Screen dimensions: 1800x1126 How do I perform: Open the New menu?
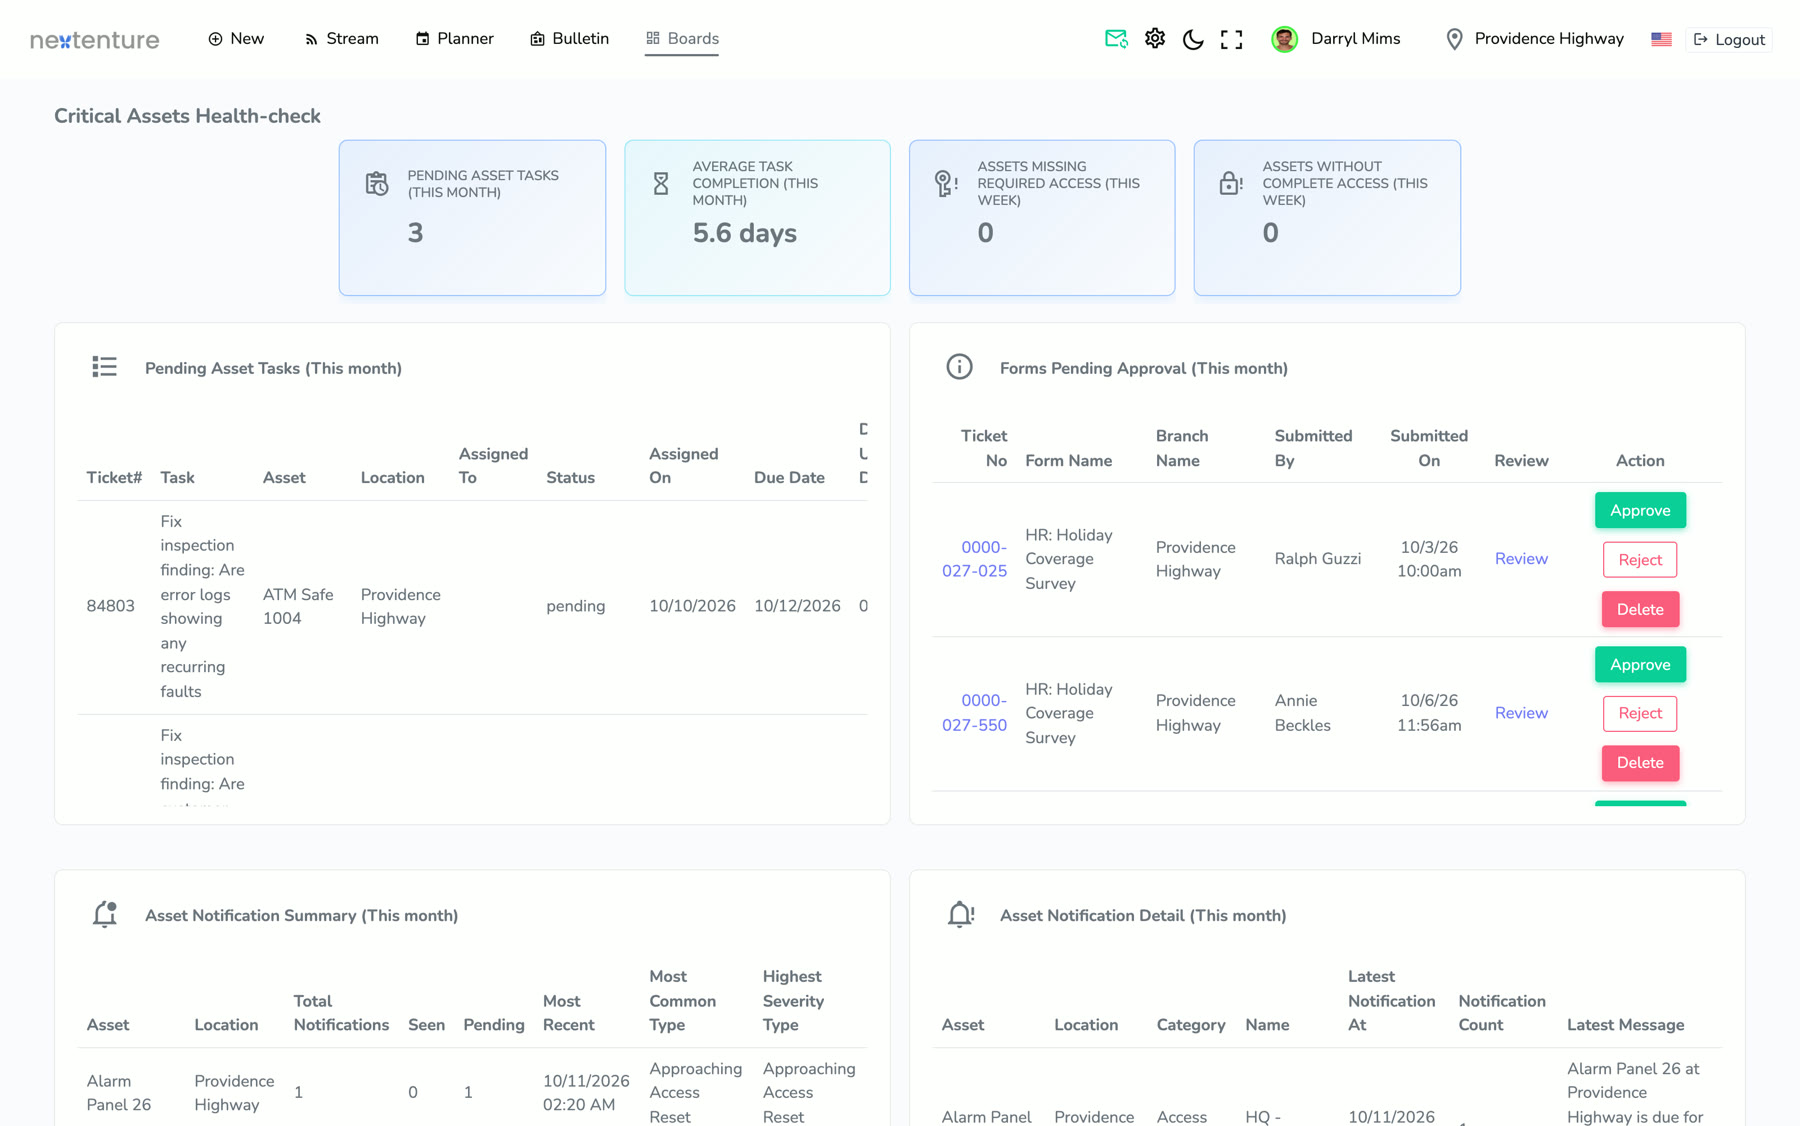236,39
